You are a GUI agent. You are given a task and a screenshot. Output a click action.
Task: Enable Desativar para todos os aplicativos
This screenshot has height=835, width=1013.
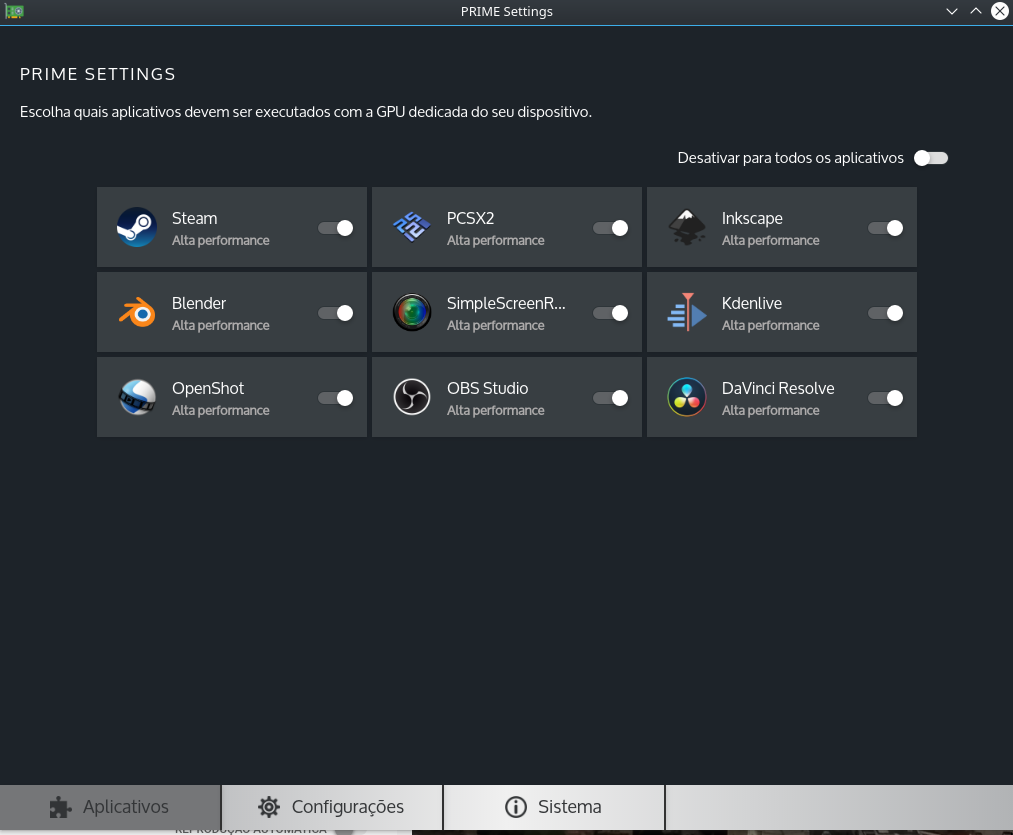931,158
